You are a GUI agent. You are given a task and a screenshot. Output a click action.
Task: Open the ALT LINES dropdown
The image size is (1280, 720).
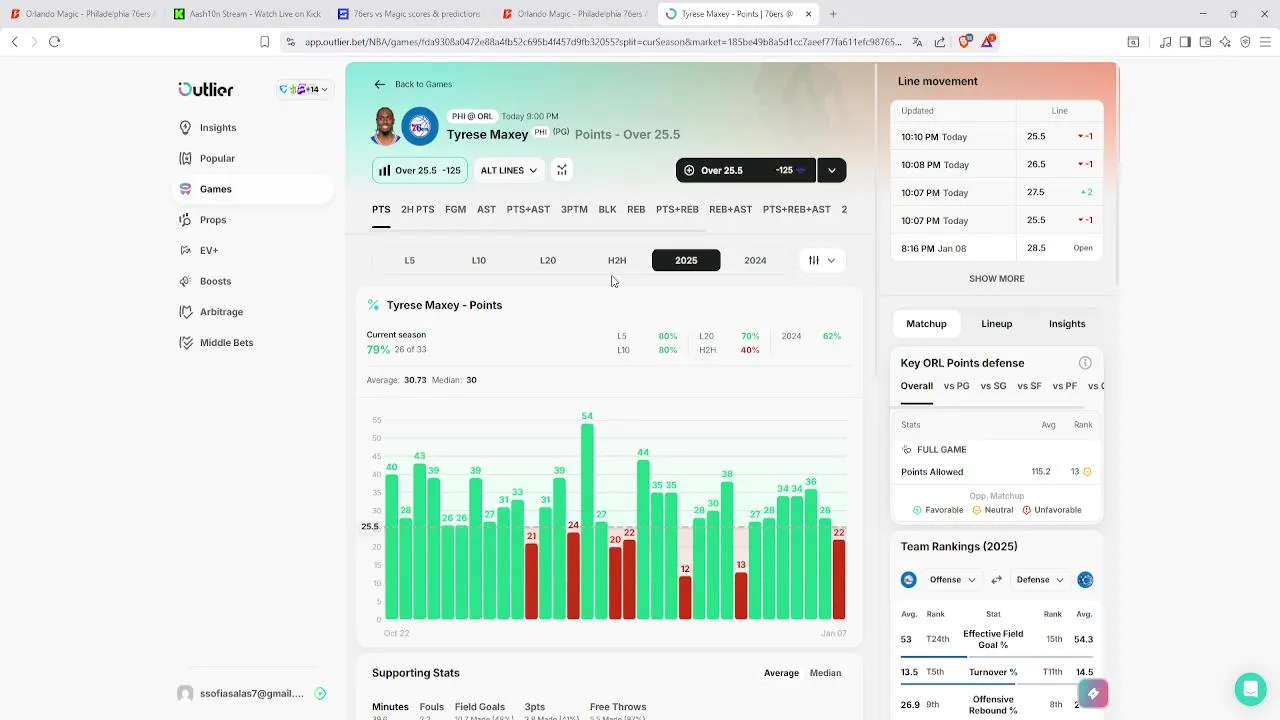pyautogui.click(x=509, y=170)
